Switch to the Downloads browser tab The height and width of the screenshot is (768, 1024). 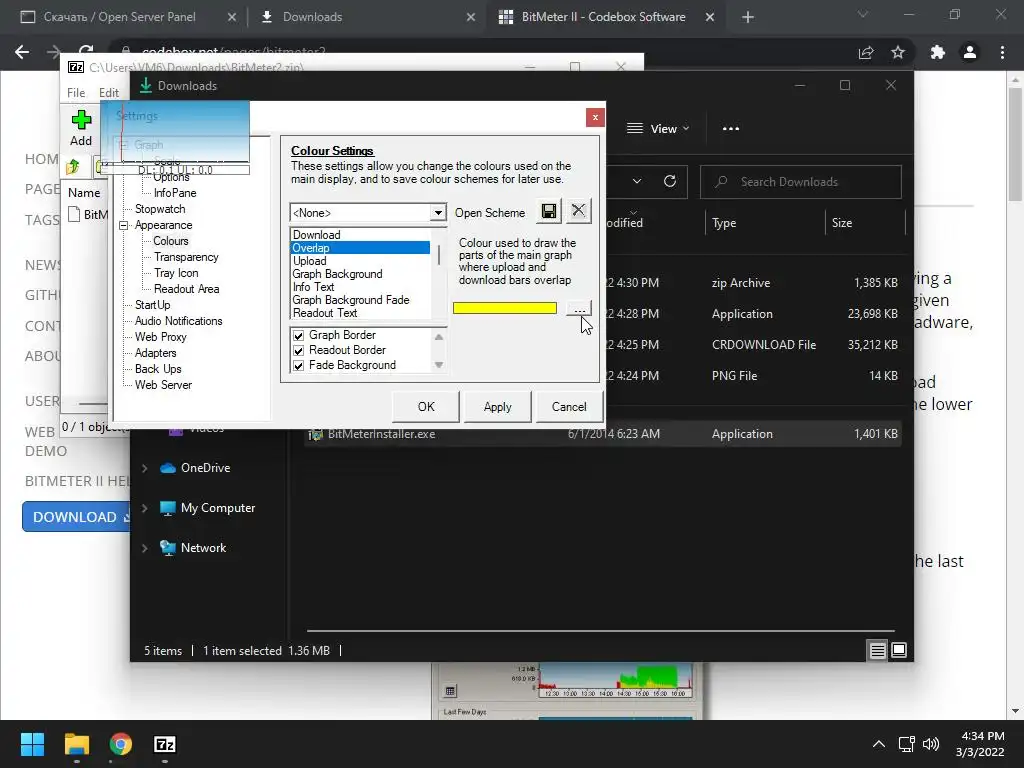point(368,17)
